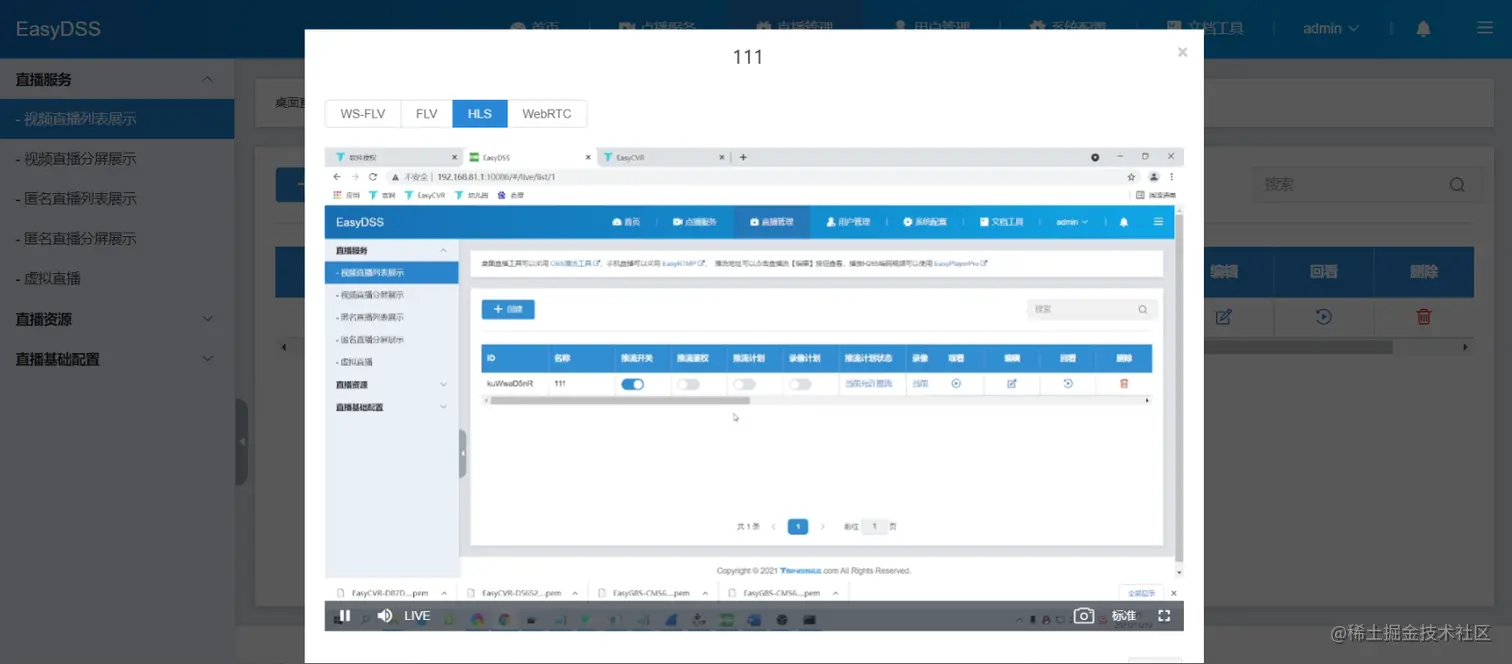
Task: Click the table scrollbar left arrow
Action: click(283, 347)
